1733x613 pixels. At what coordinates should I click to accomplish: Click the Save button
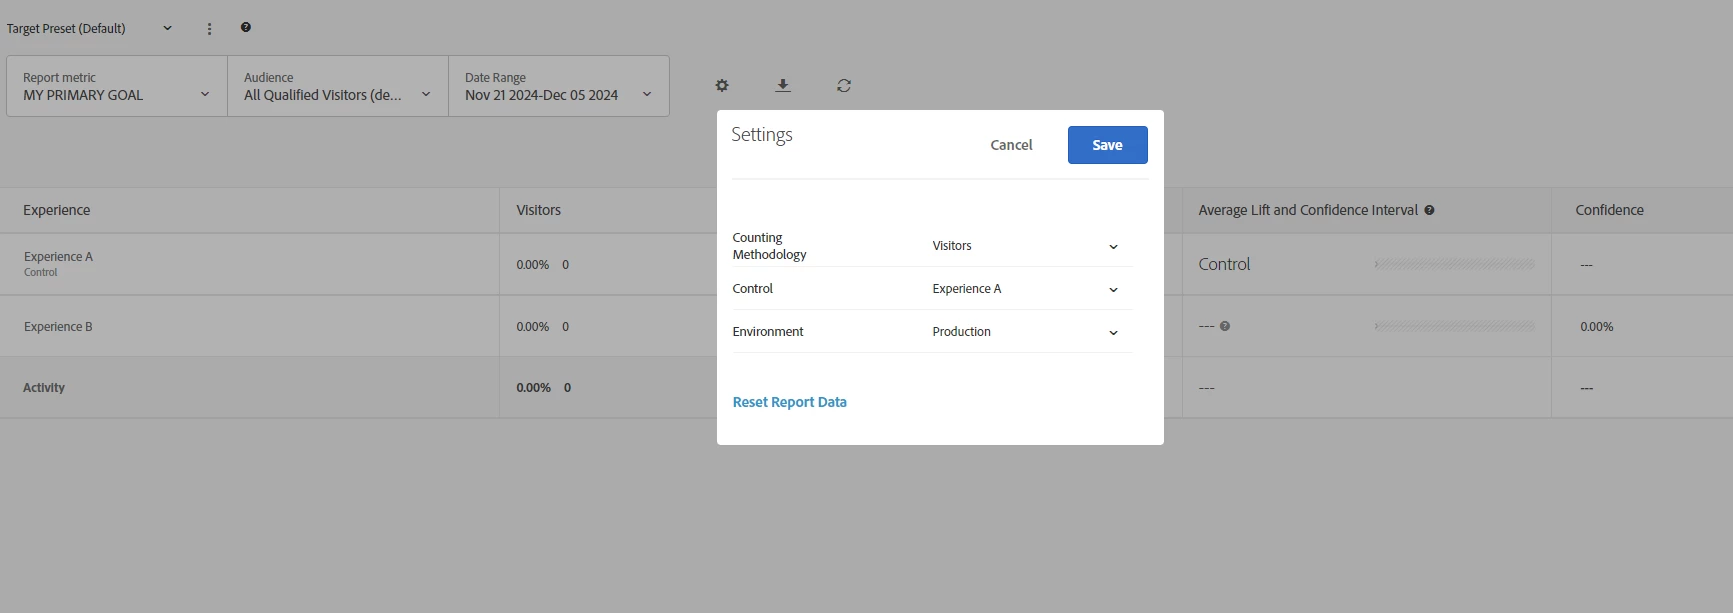click(1107, 145)
